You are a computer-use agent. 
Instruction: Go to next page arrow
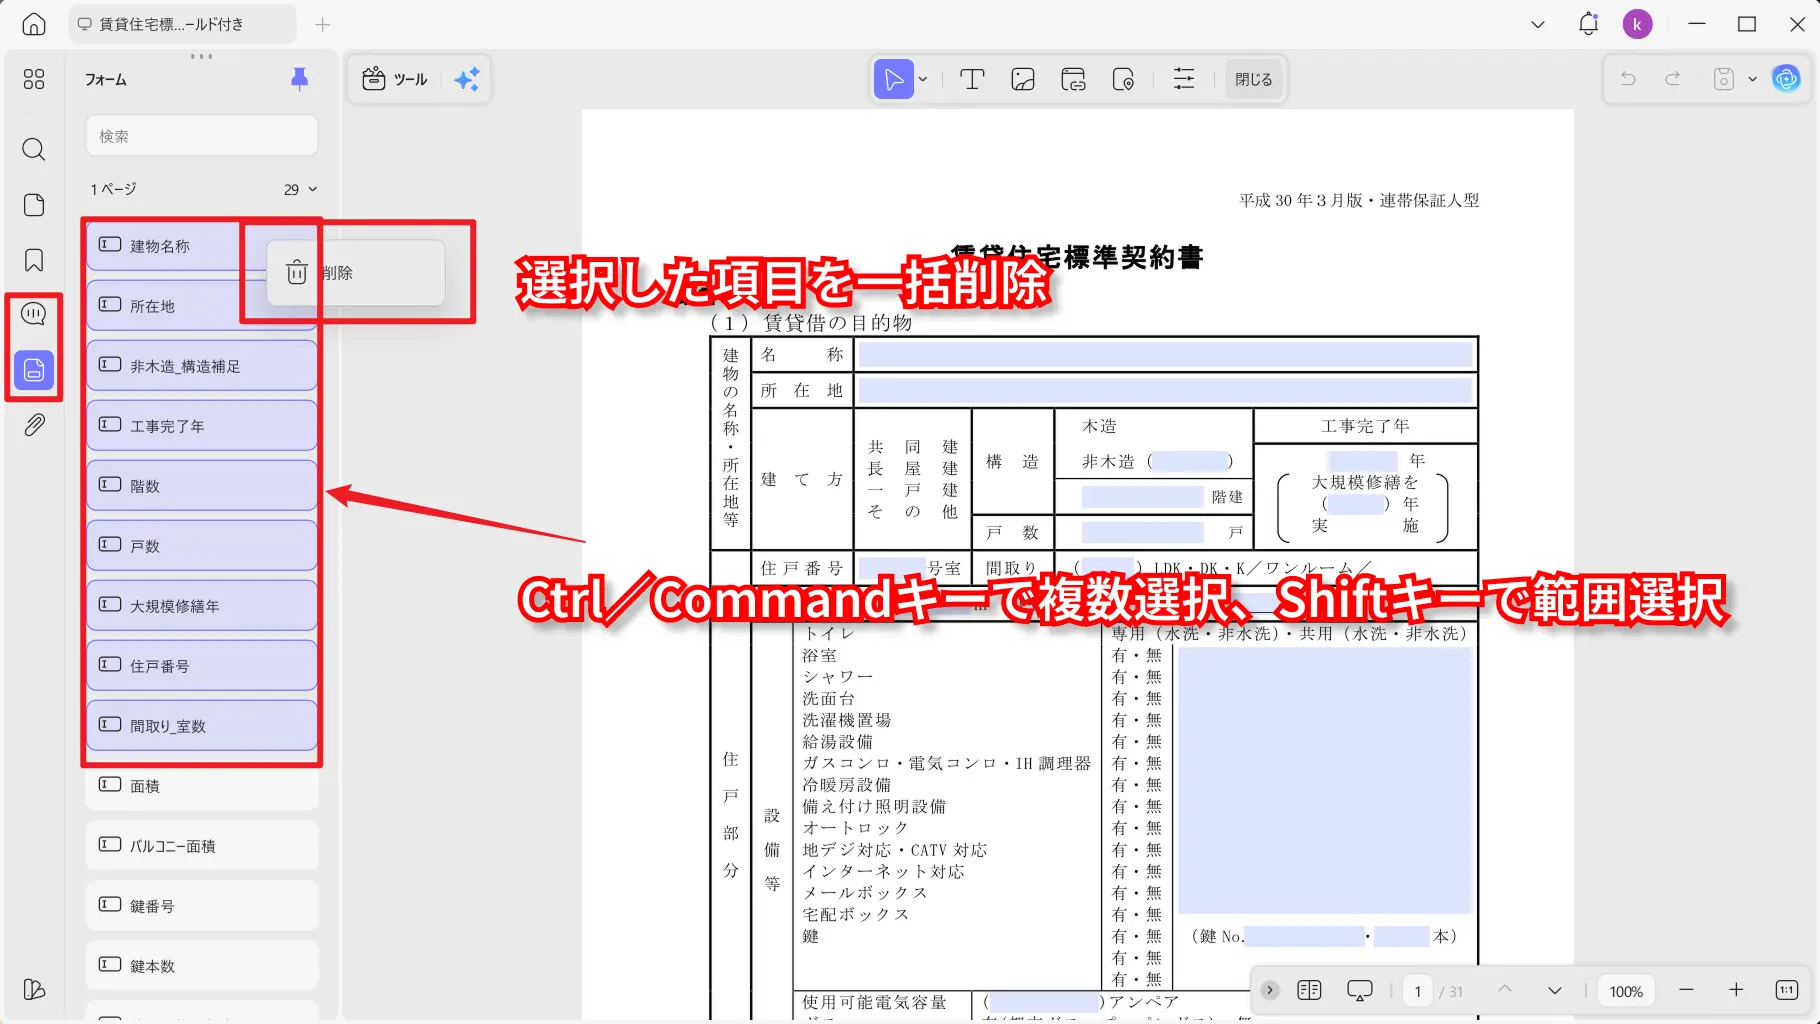click(1555, 990)
